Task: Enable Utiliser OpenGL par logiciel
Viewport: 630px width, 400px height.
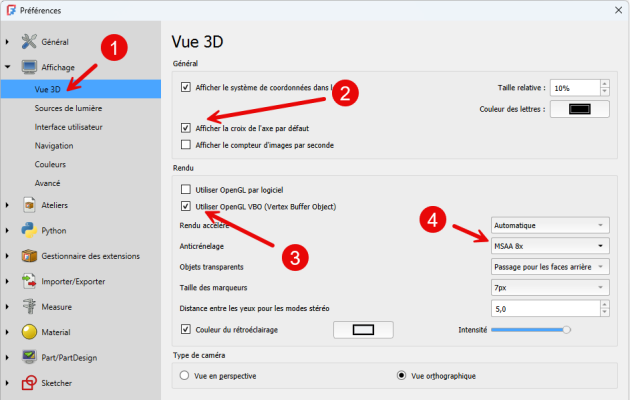Action: click(x=186, y=189)
